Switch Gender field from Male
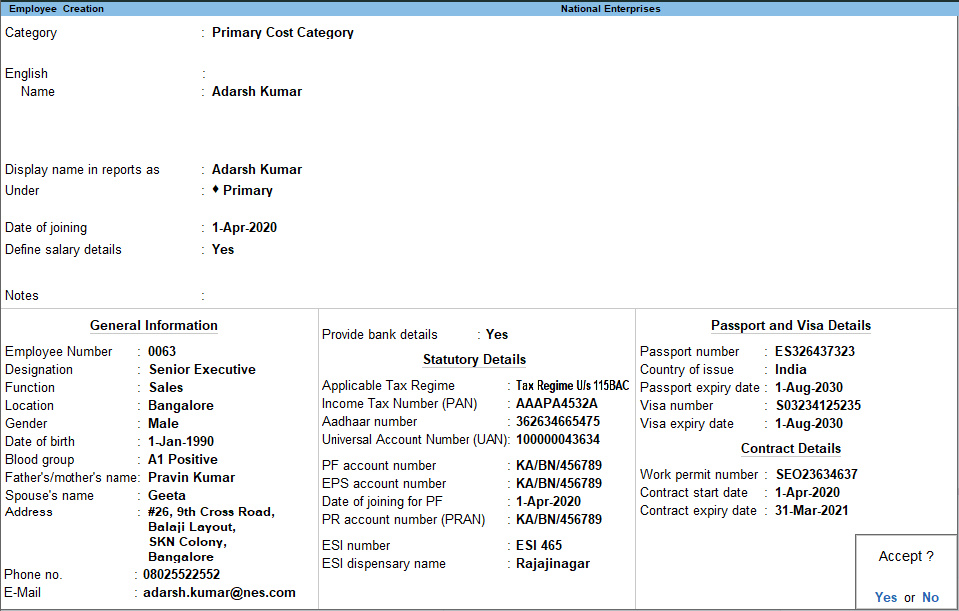This screenshot has height=611, width=959. click(164, 423)
